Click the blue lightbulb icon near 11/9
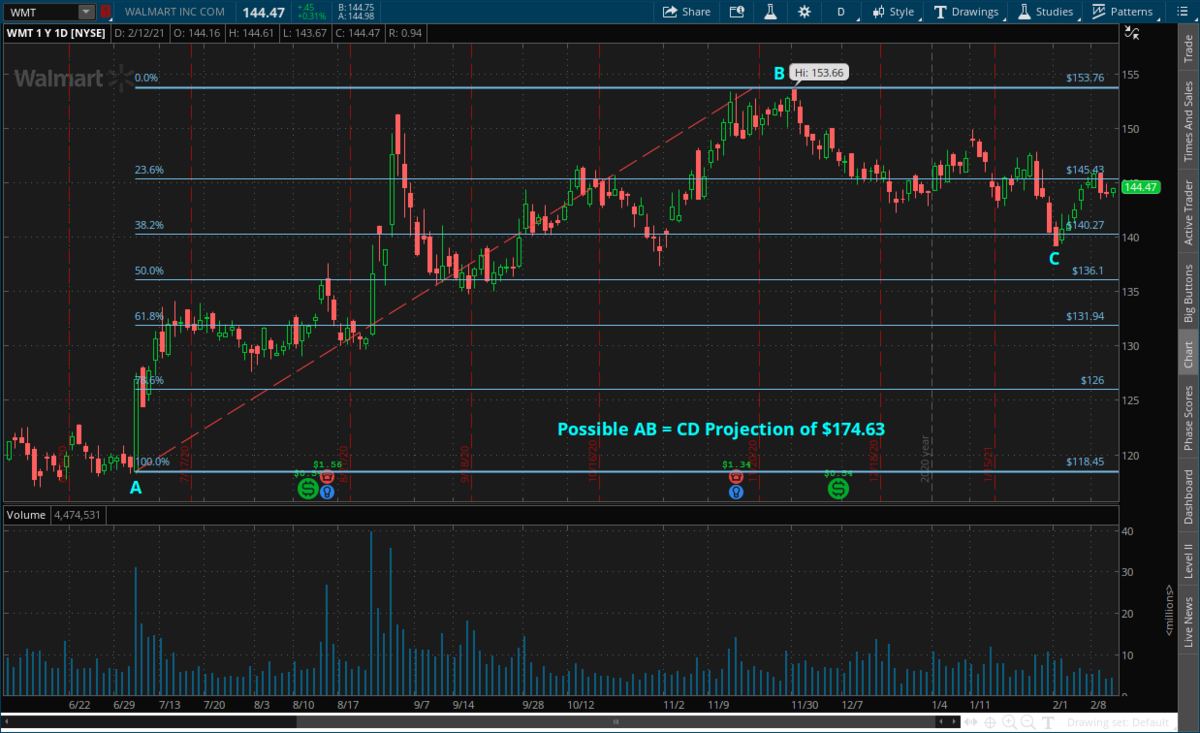This screenshot has height=733, width=1200. point(736,492)
